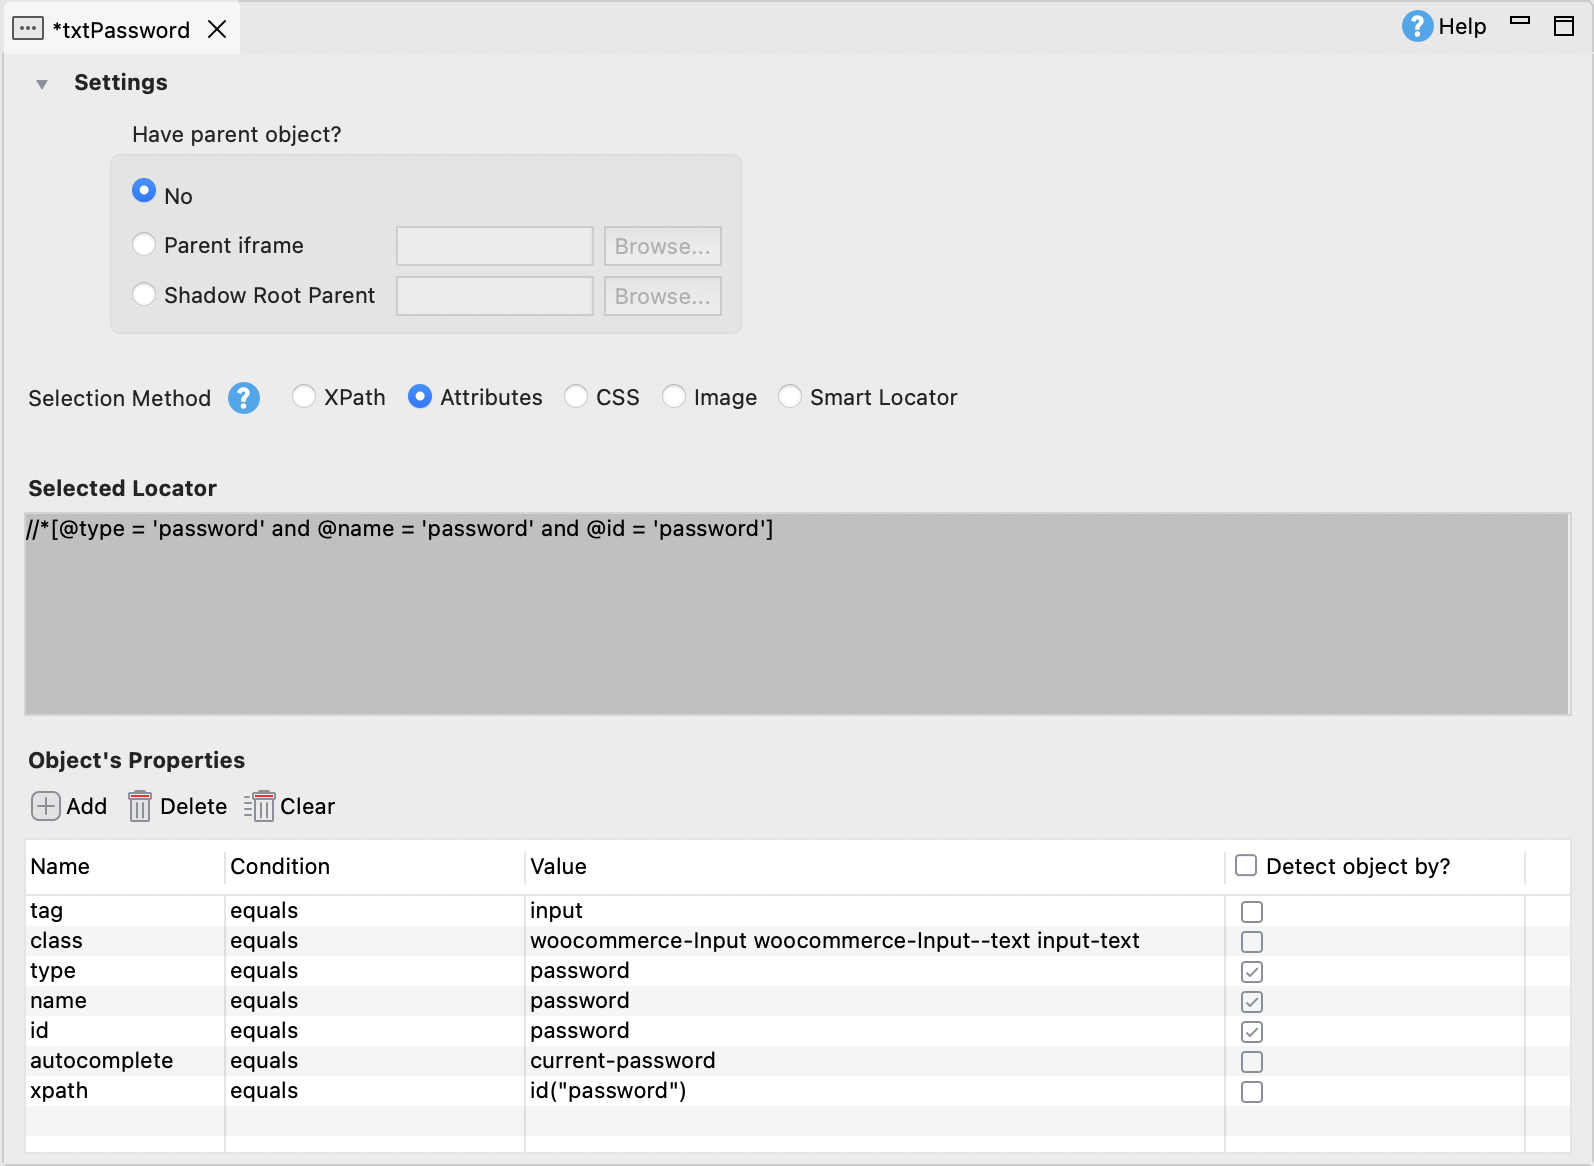Click the Delete trash can icon
The height and width of the screenshot is (1166, 1594).
pyautogui.click(x=140, y=806)
